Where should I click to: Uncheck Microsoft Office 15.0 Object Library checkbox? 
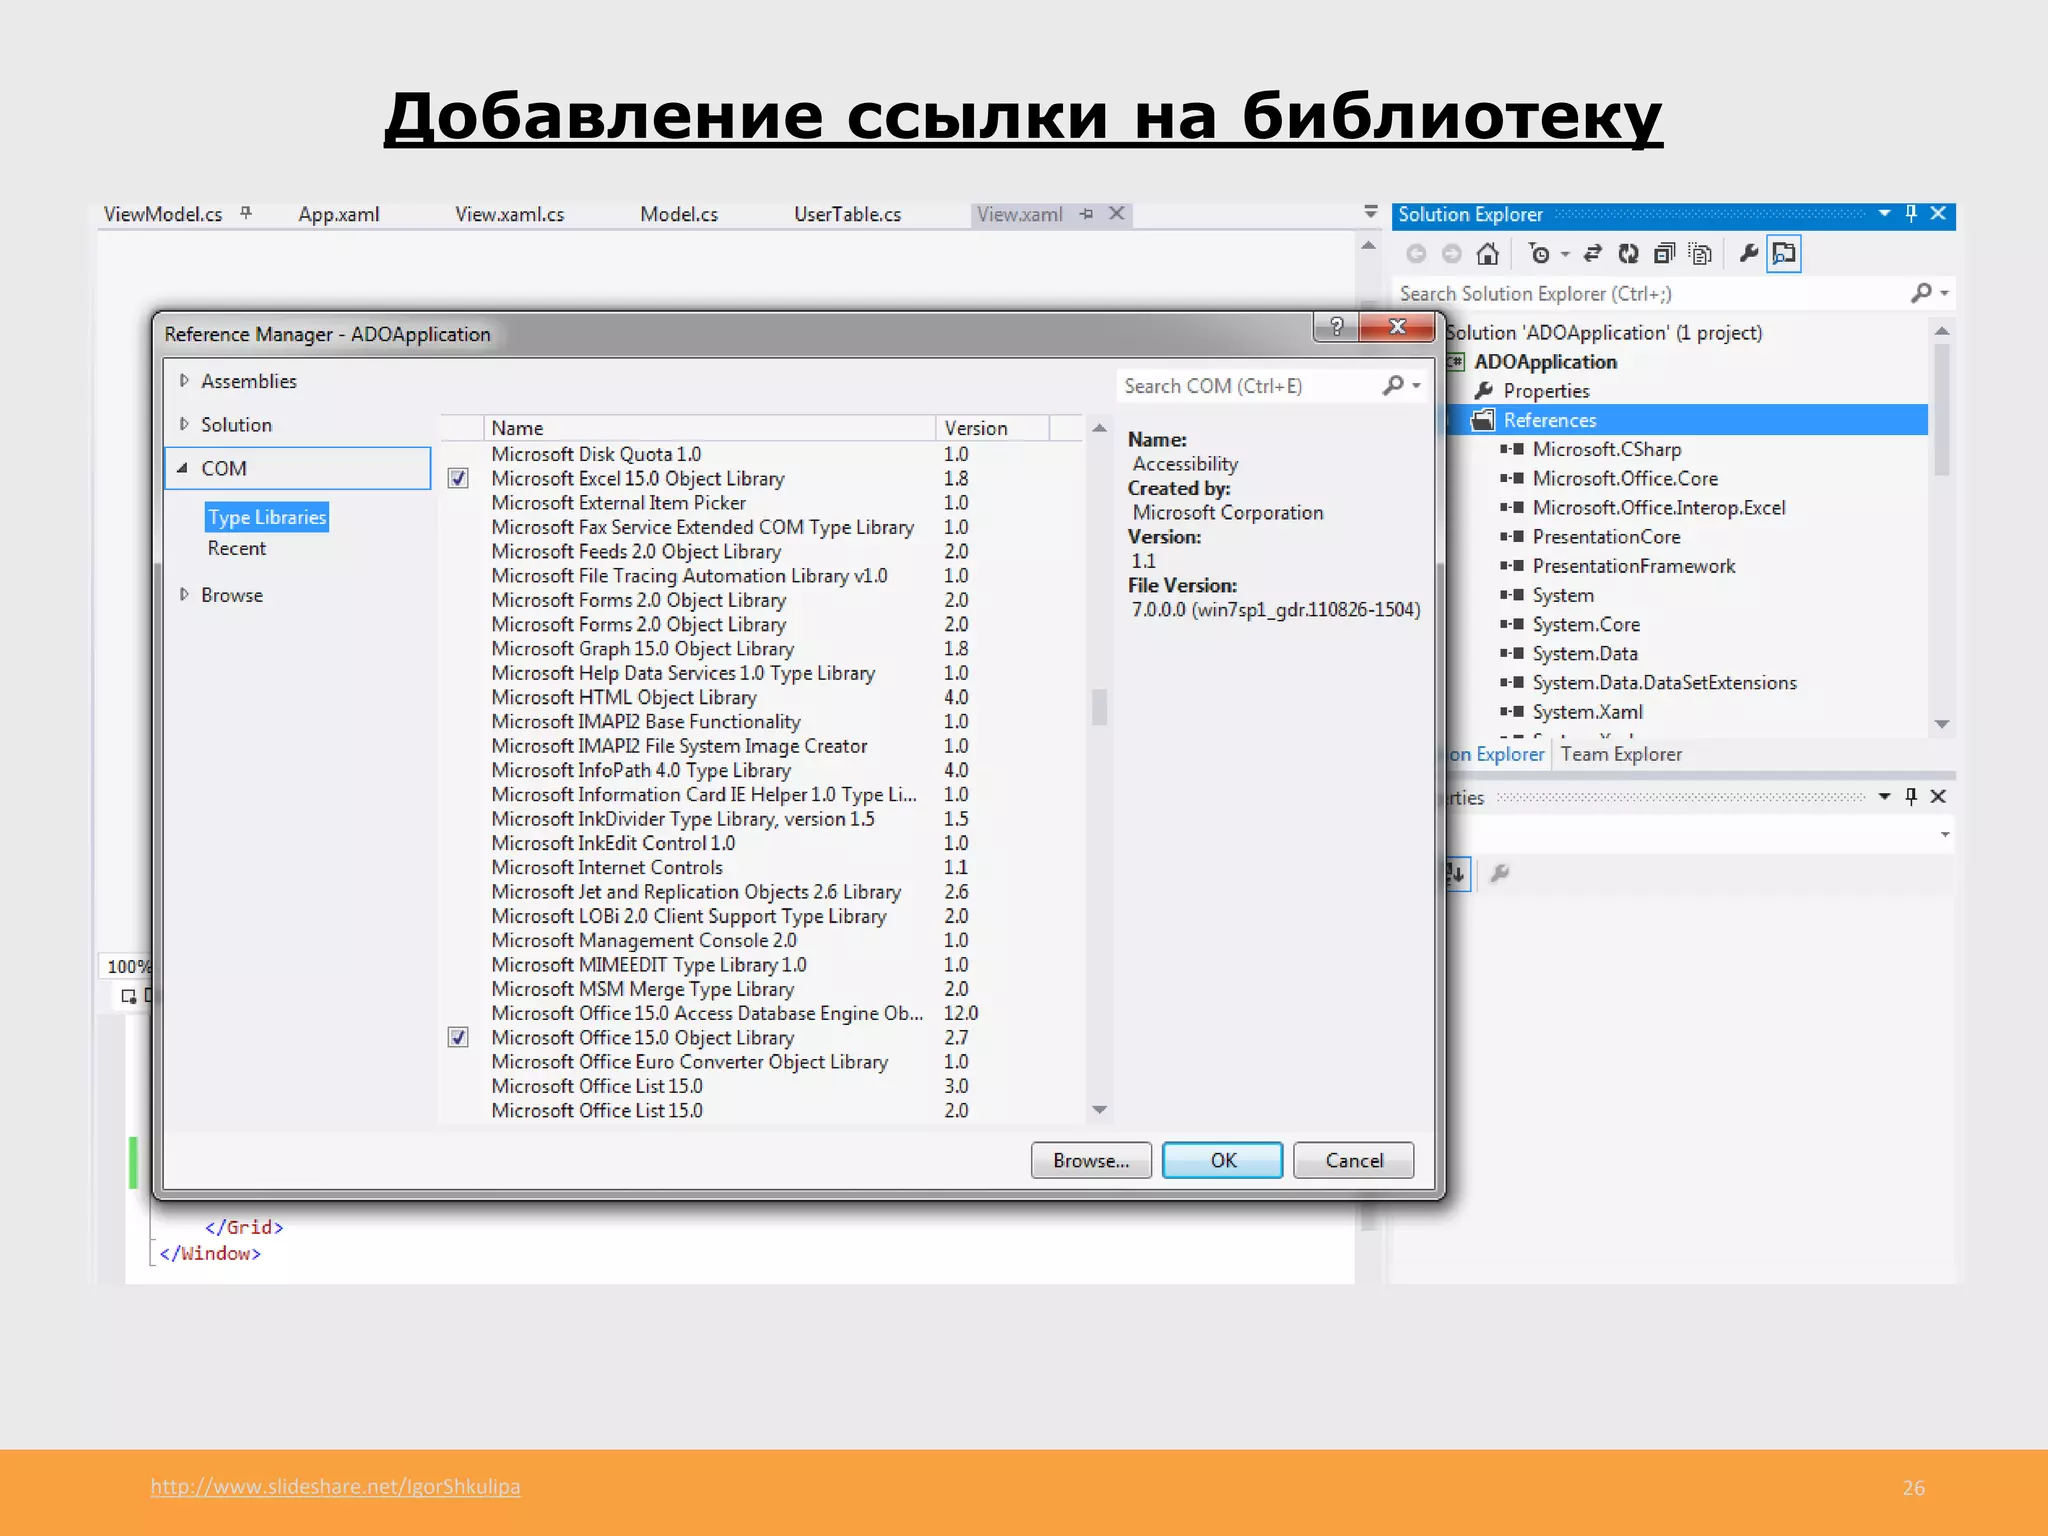coord(458,1038)
